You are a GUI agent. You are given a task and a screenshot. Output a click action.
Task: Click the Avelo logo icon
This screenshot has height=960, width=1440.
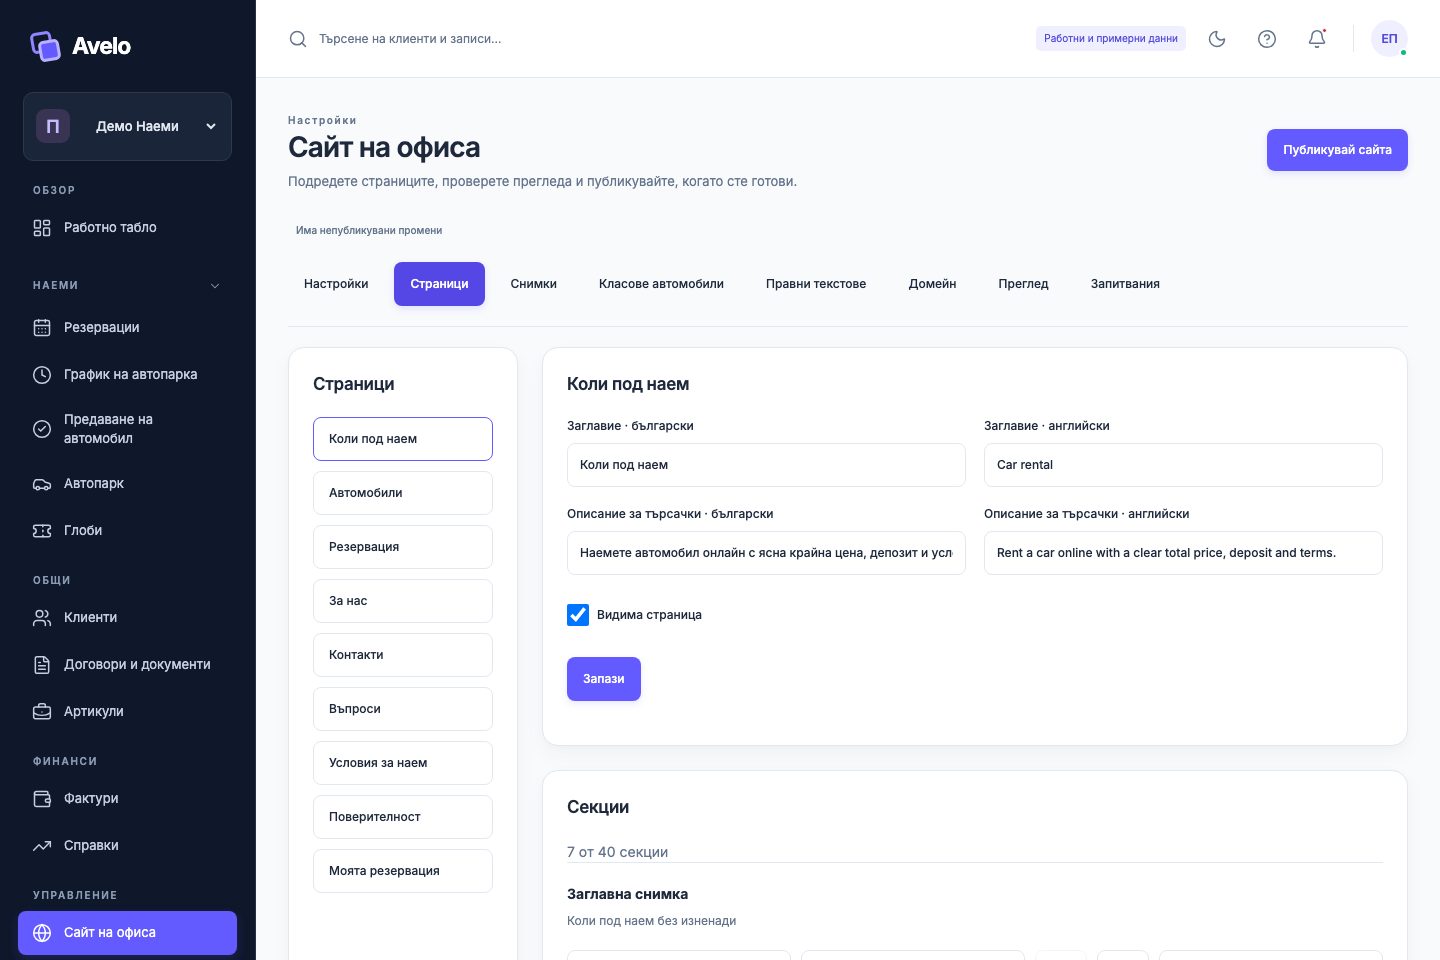coord(45,46)
